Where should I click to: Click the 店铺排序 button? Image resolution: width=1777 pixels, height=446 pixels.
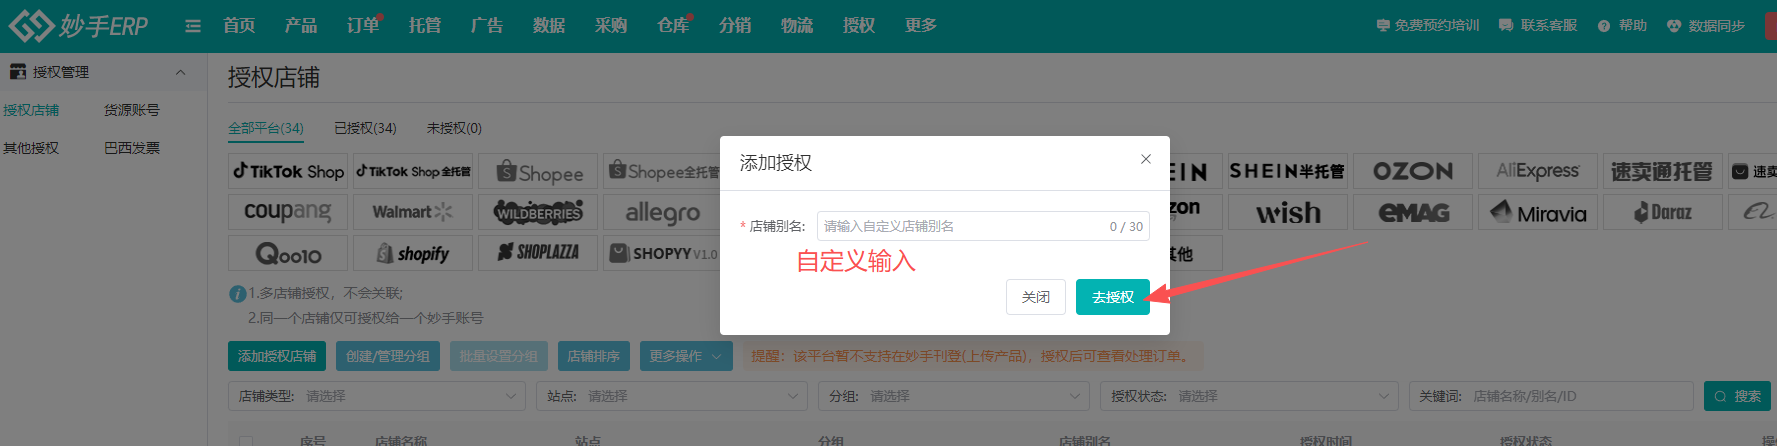click(594, 356)
